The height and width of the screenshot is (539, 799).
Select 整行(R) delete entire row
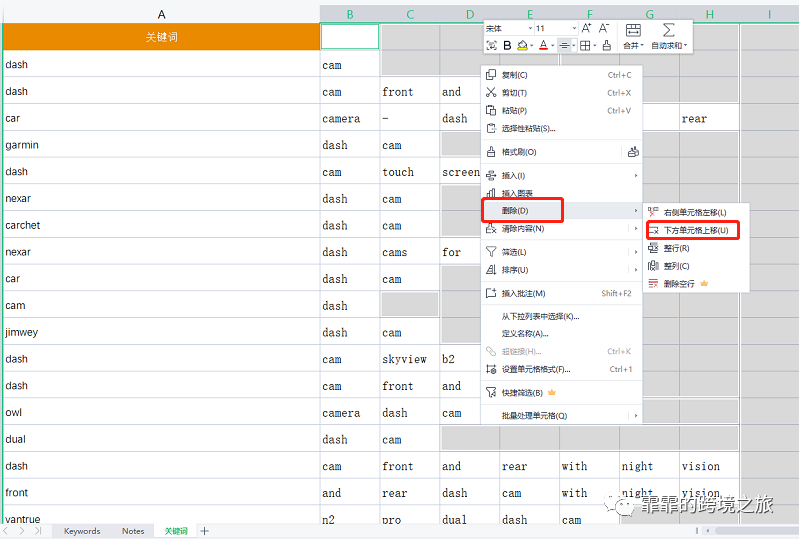tap(696, 248)
